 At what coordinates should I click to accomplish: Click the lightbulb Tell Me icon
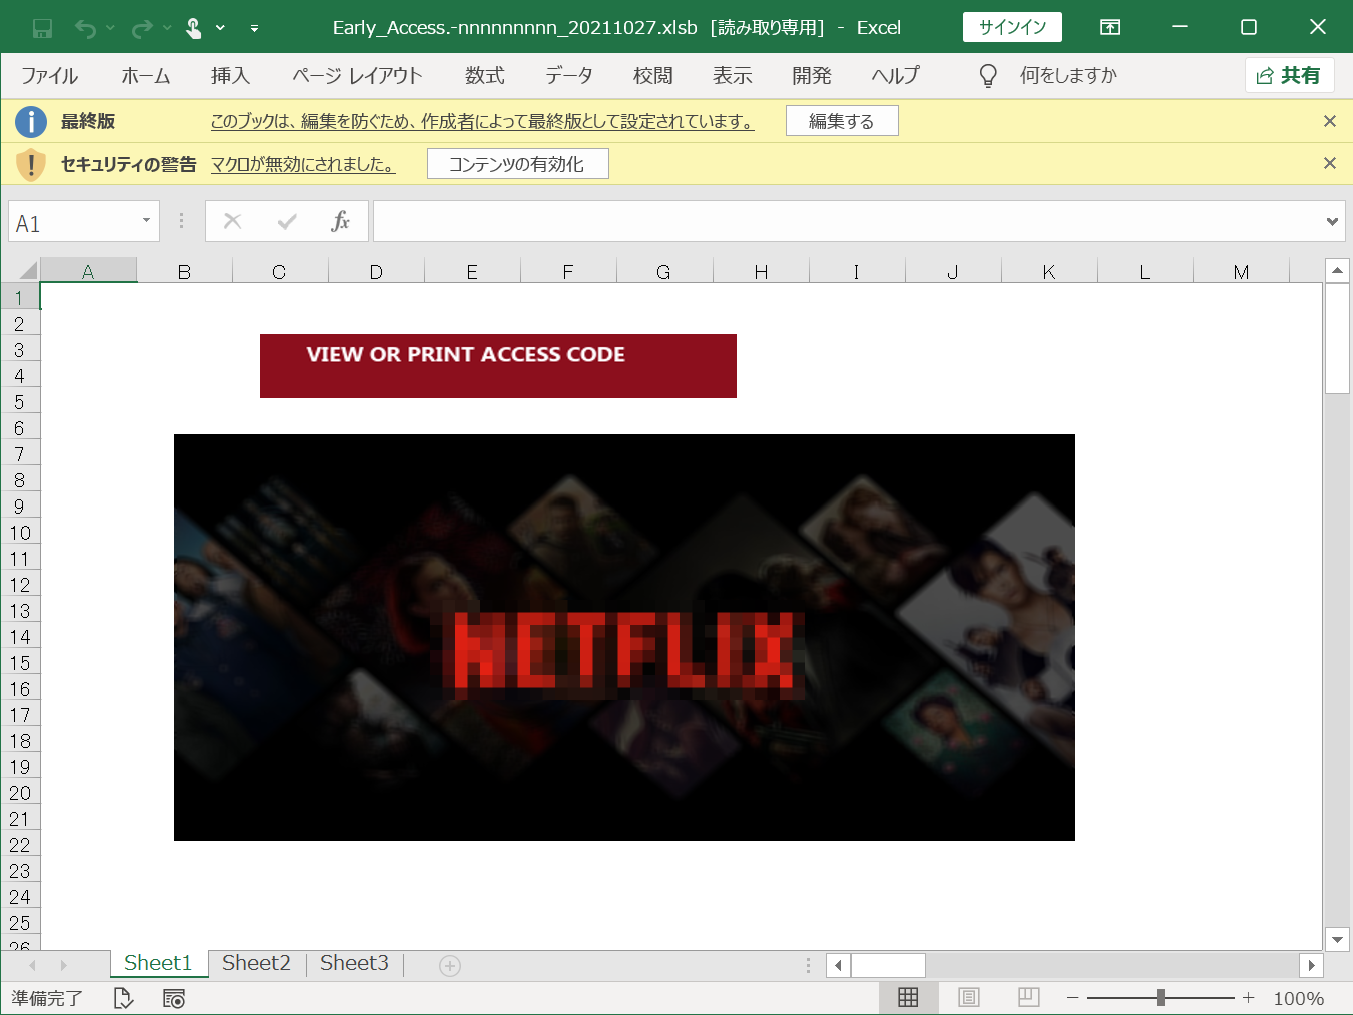tap(988, 76)
